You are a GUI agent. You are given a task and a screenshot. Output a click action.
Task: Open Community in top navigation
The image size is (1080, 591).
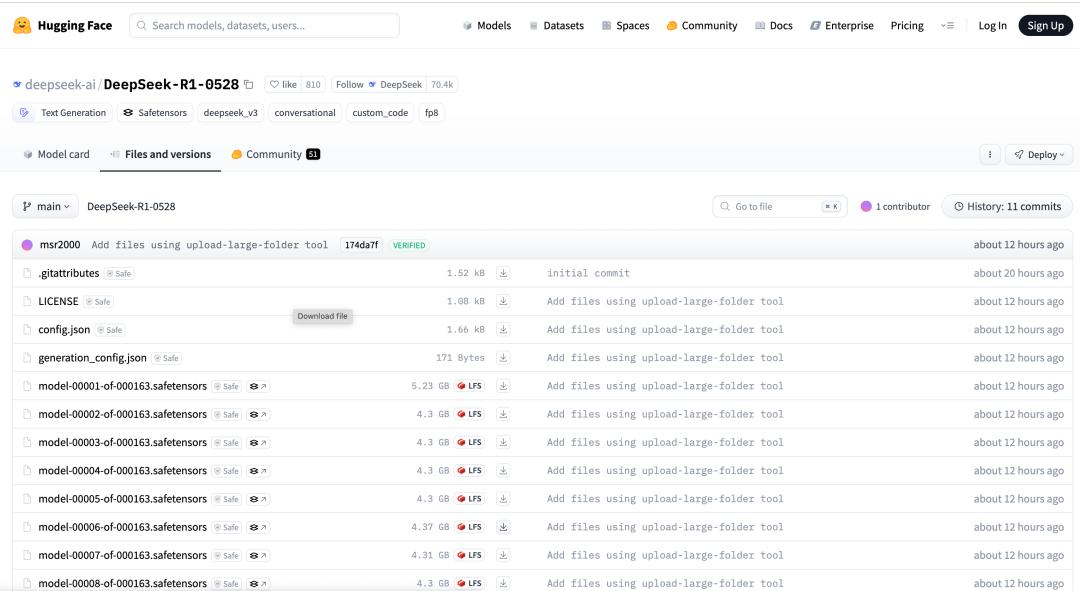702,25
